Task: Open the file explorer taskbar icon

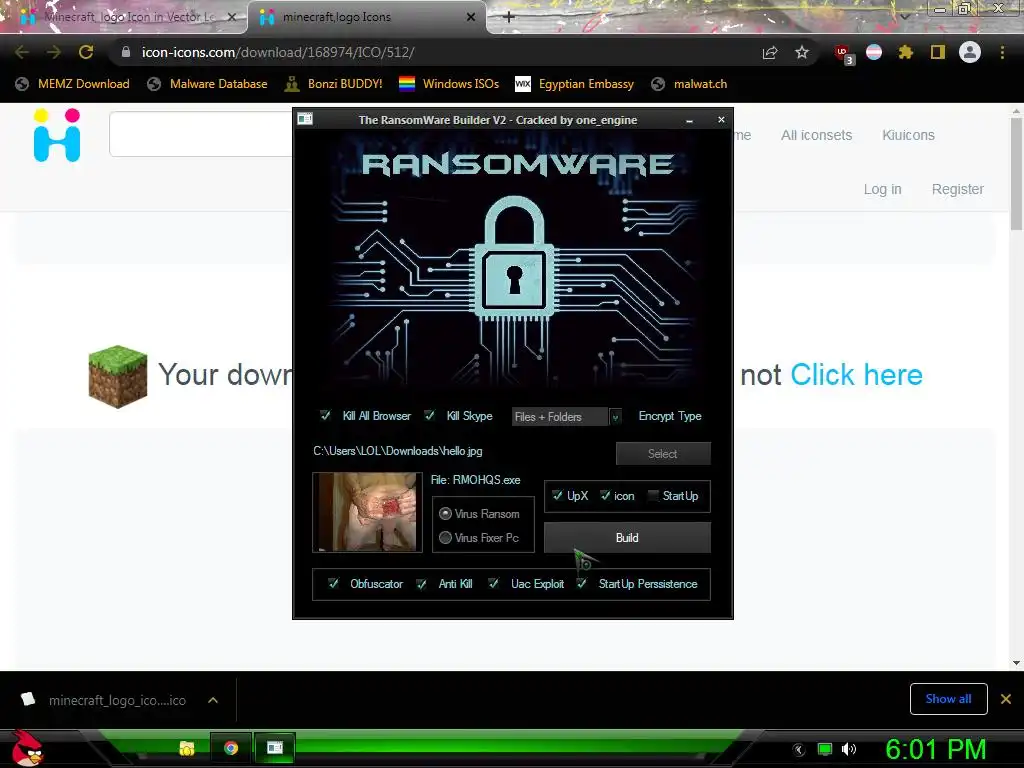Action: (x=187, y=748)
